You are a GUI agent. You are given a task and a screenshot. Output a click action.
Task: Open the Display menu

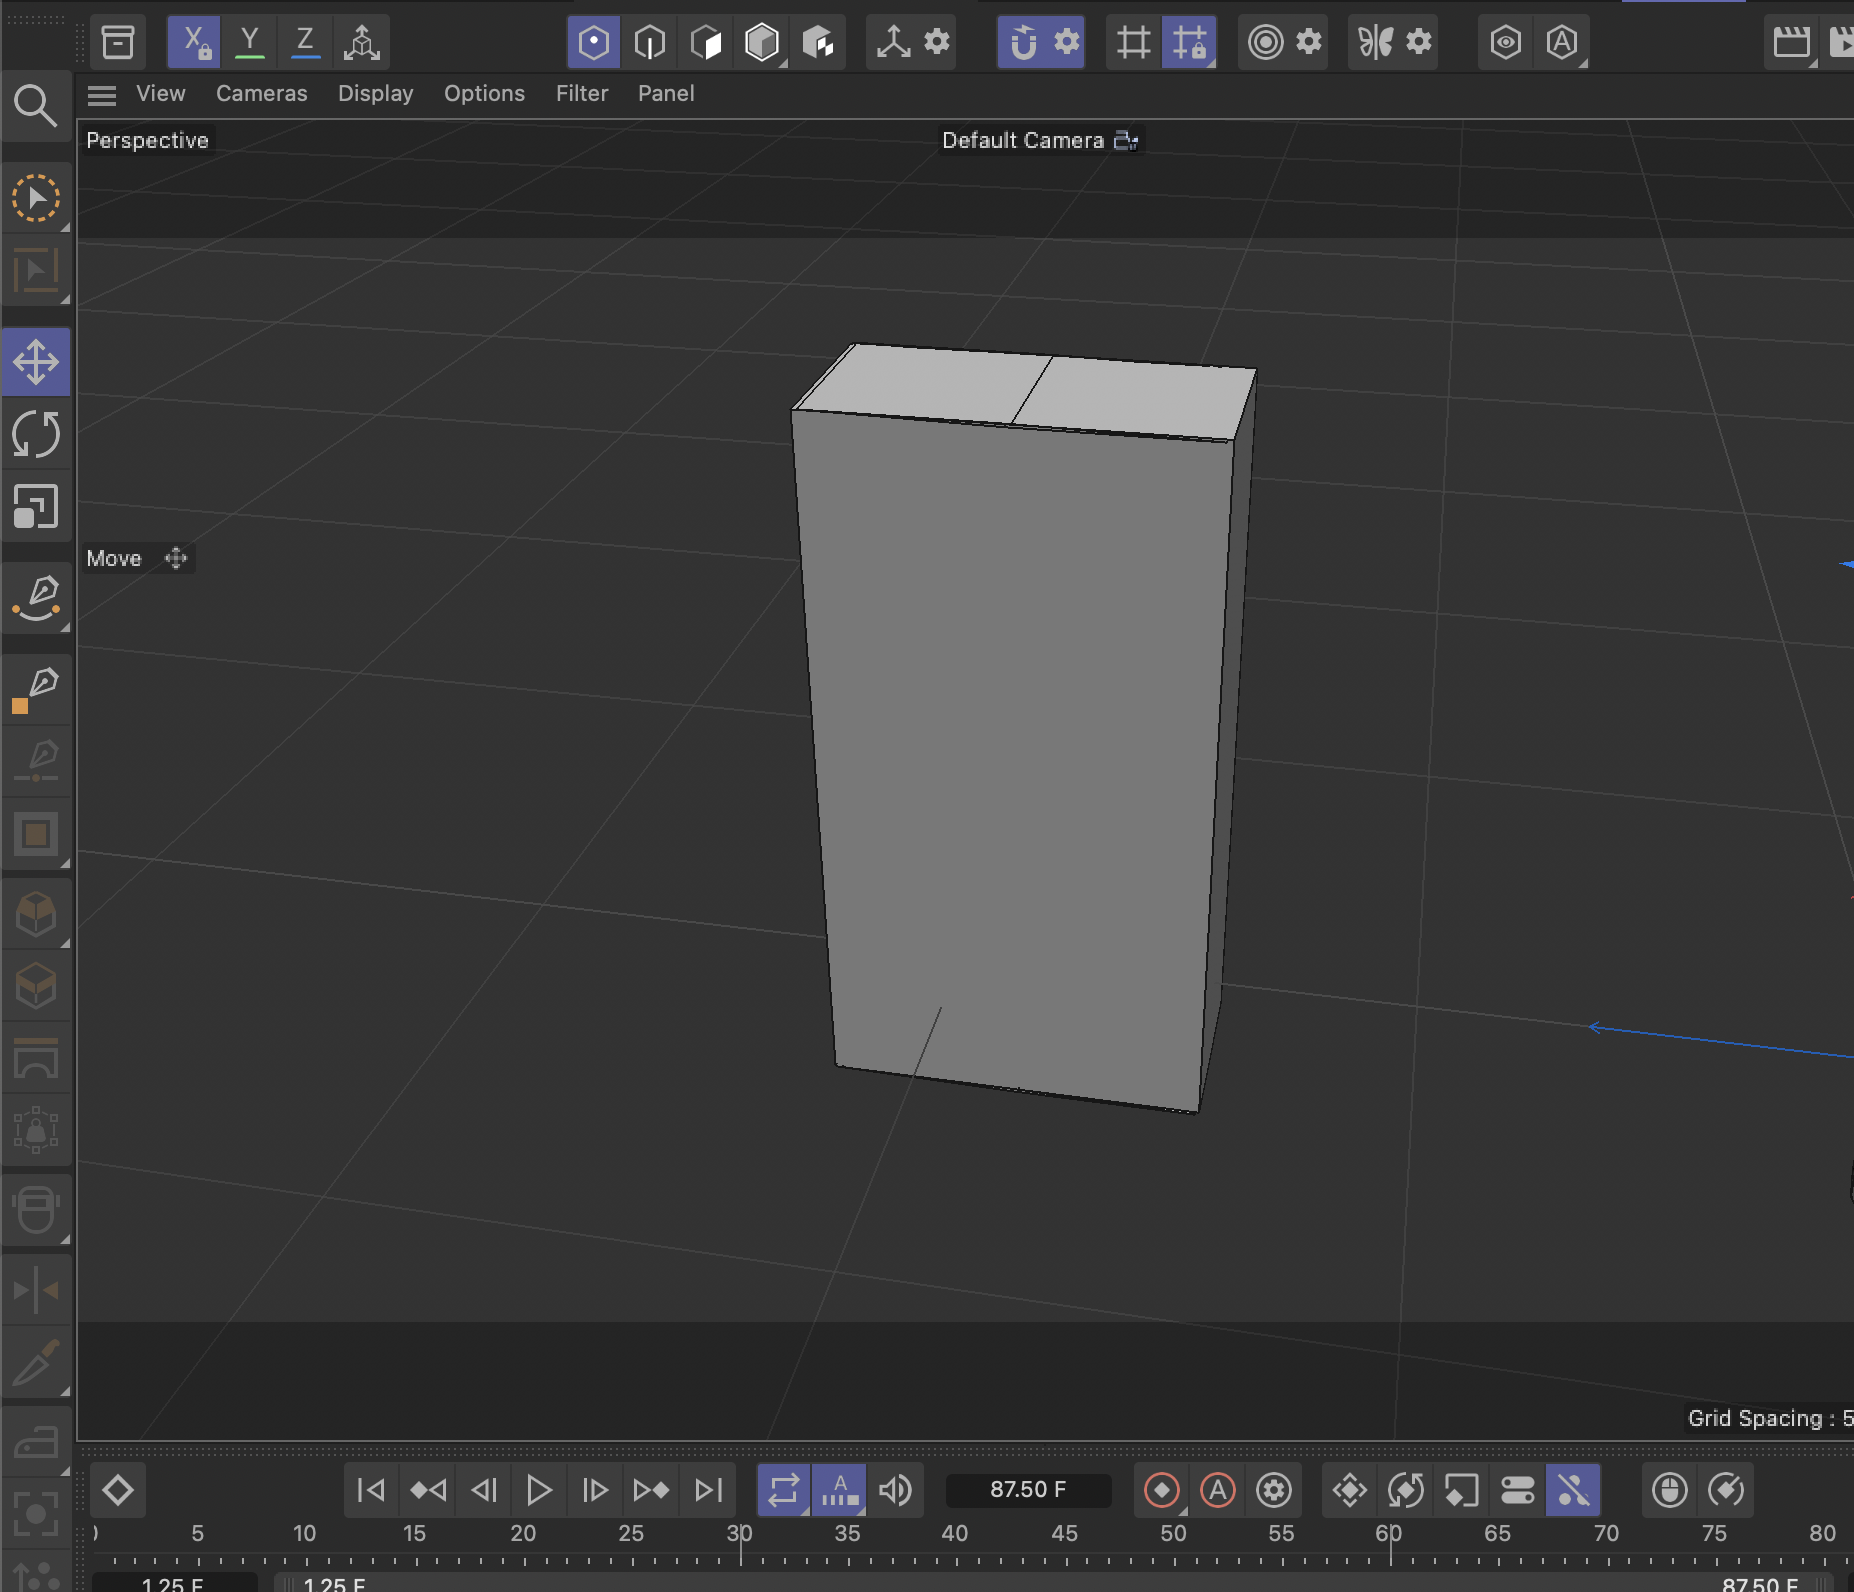[x=375, y=93]
